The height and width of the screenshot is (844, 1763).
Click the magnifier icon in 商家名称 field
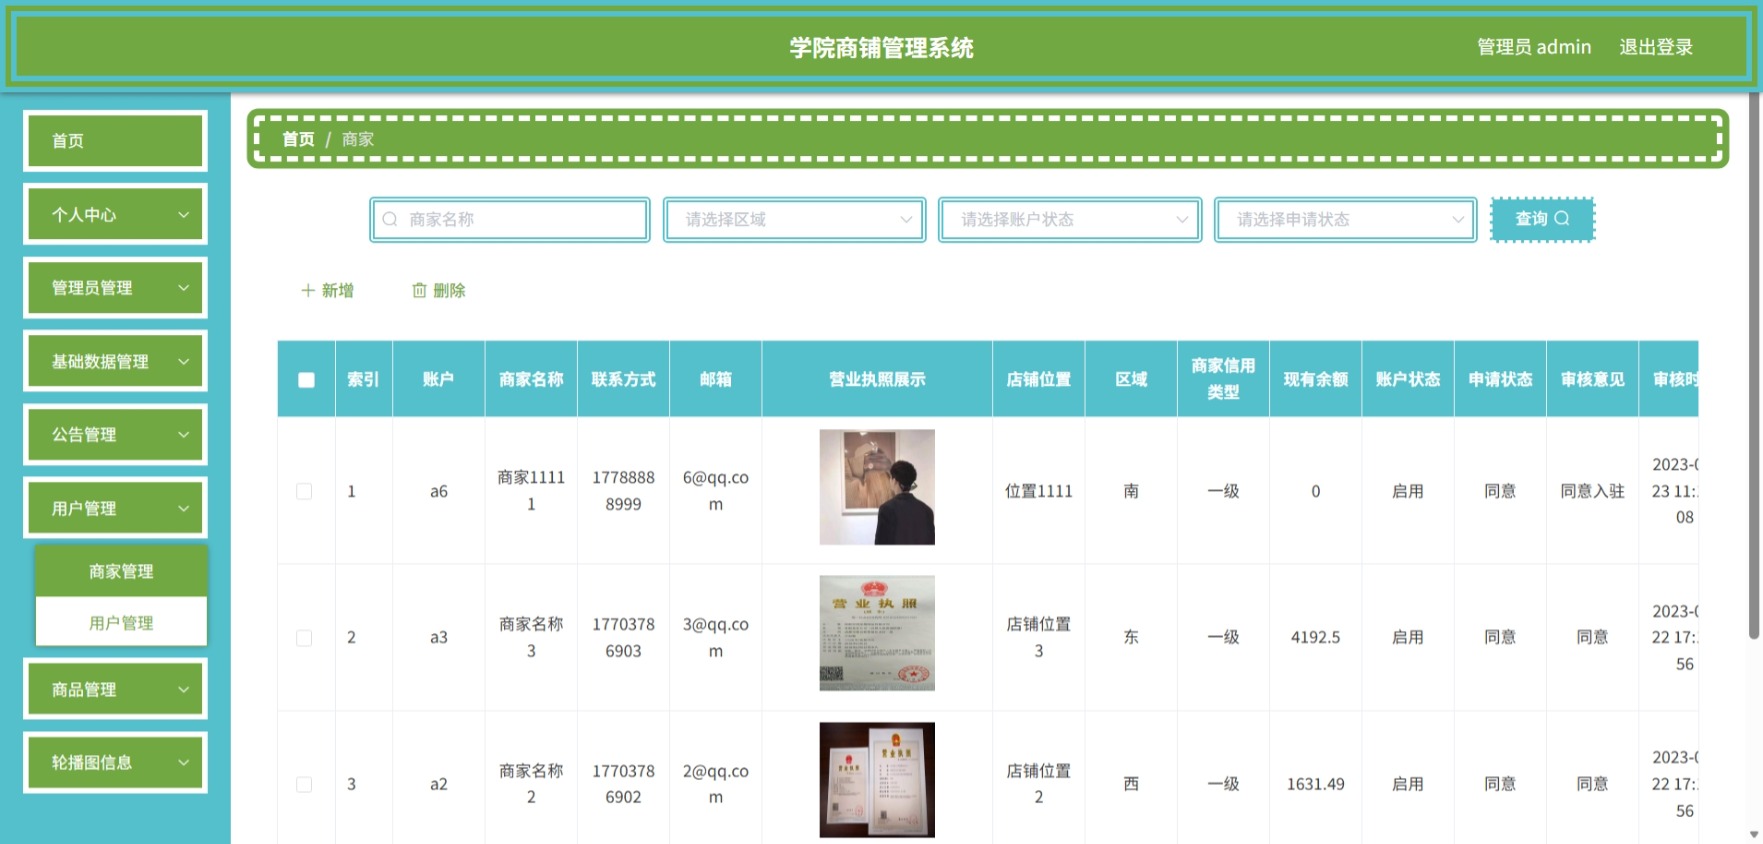click(x=390, y=219)
